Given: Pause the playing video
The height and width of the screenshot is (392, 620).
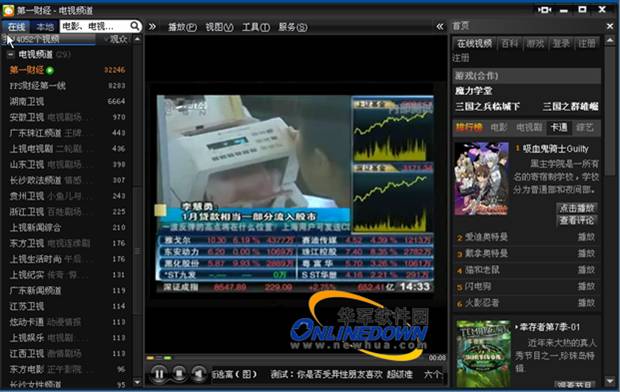Looking at the screenshot, I should click(x=159, y=373).
